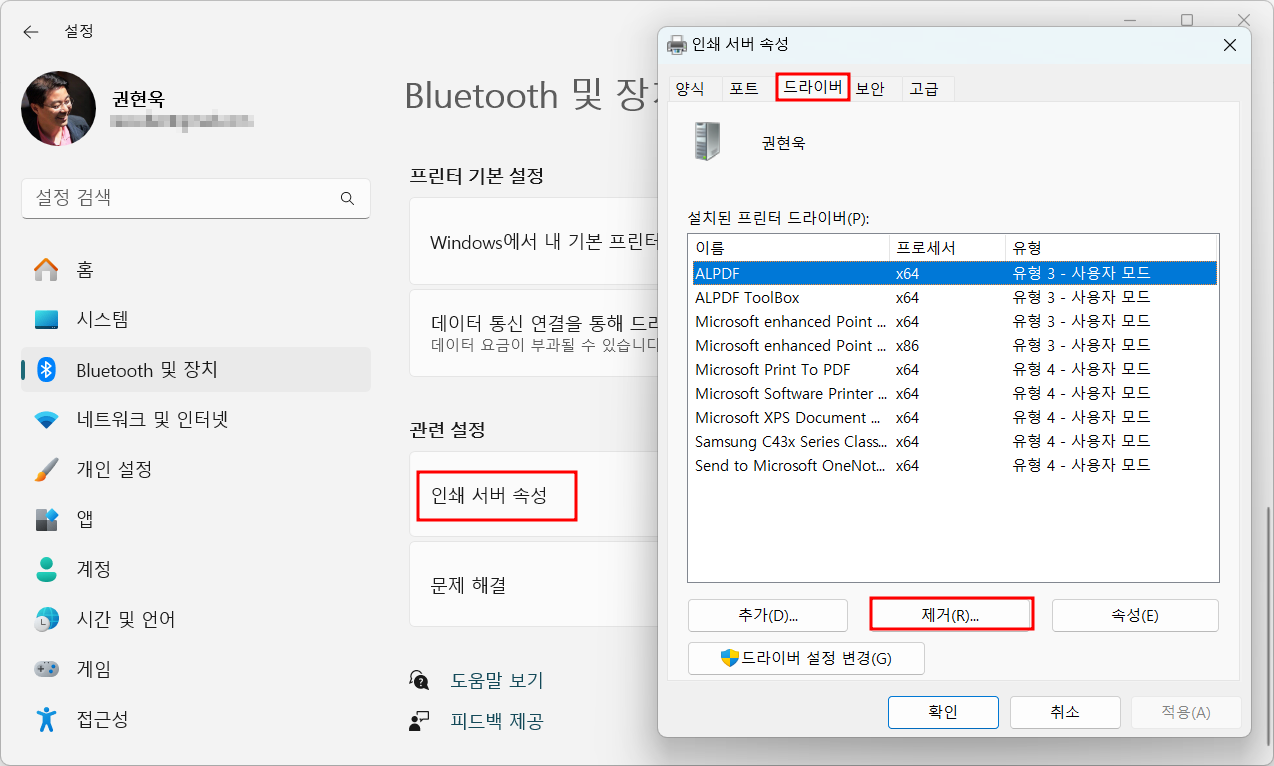
Task: Click the shield icon on 드라이버 설정 변경
Action: click(730, 658)
